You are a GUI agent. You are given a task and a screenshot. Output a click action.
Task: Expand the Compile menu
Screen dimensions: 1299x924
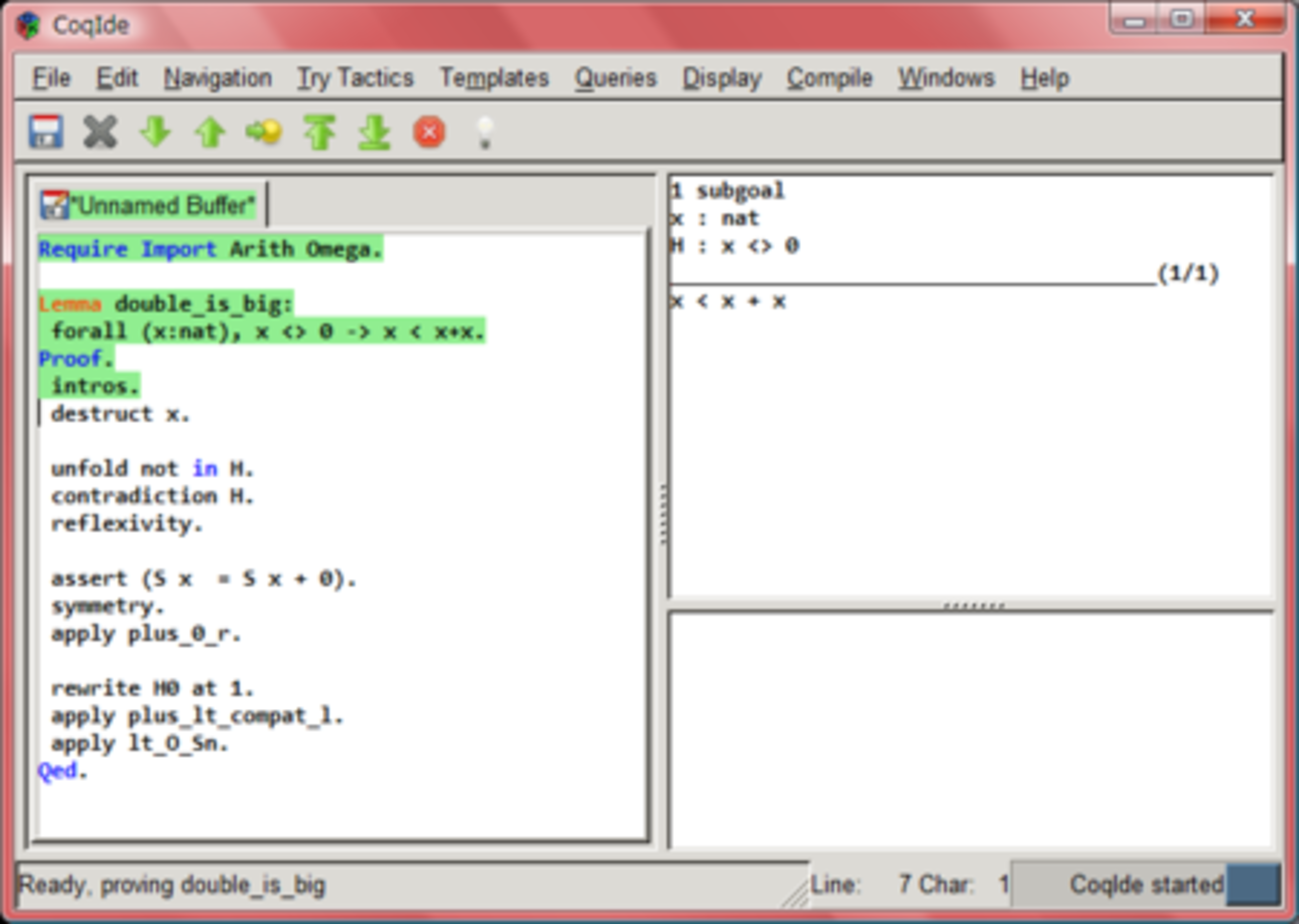pyautogui.click(x=829, y=78)
